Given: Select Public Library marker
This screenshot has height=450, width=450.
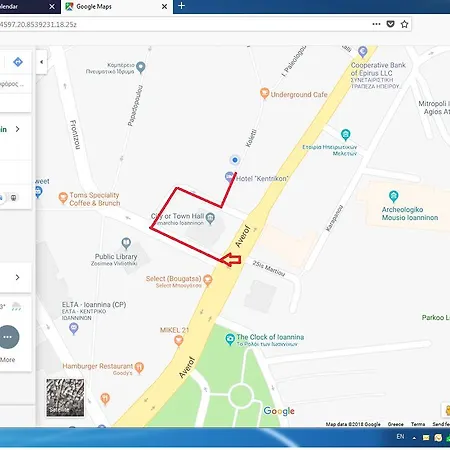Looking at the screenshot, I should coord(126,243).
